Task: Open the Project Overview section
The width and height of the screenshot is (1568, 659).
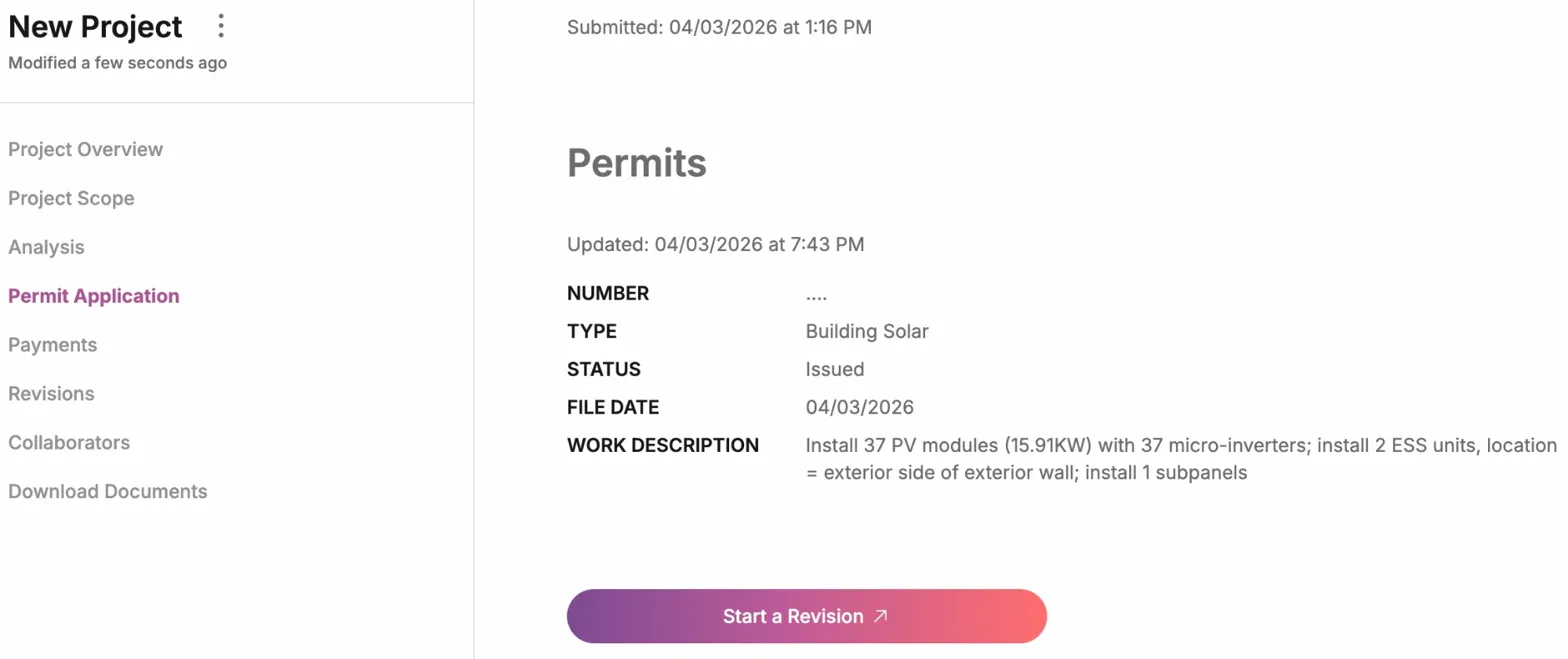Action: point(85,148)
